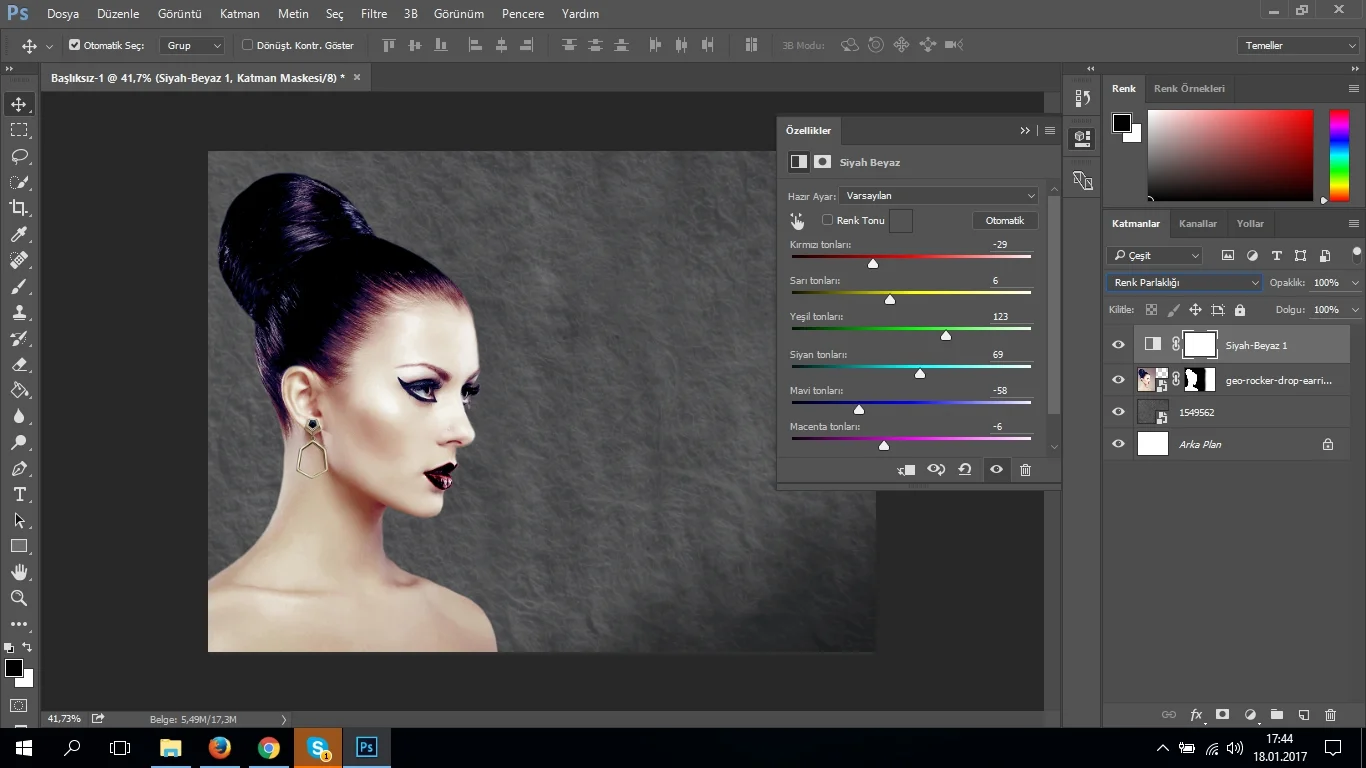Select the Blur tool
This screenshot has height=768, width=1366.
click(19, 416)
